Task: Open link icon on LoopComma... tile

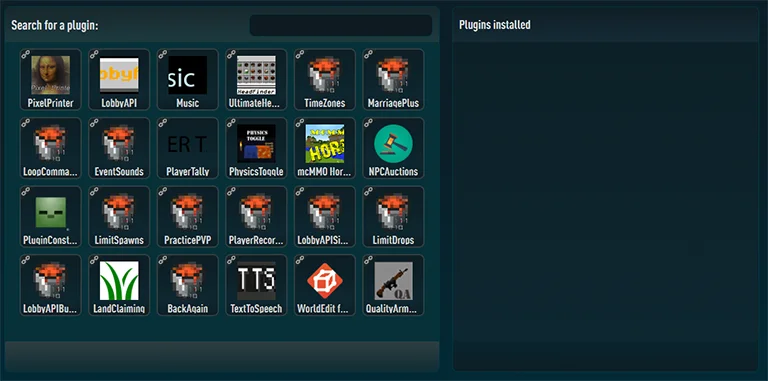Action: (25, 122)
